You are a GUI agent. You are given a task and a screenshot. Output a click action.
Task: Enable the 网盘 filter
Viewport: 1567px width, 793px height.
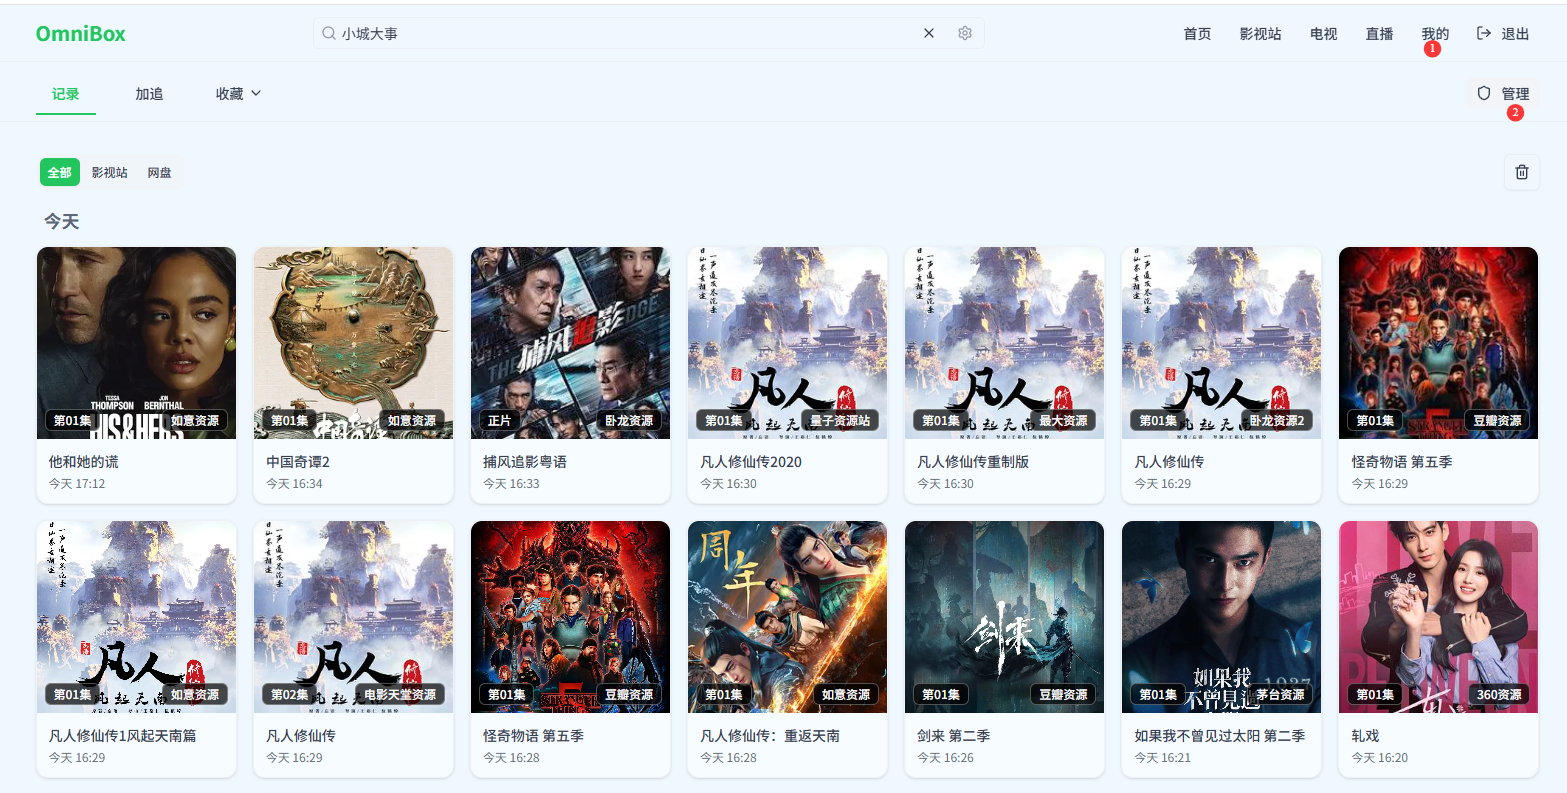click(160, 172)
